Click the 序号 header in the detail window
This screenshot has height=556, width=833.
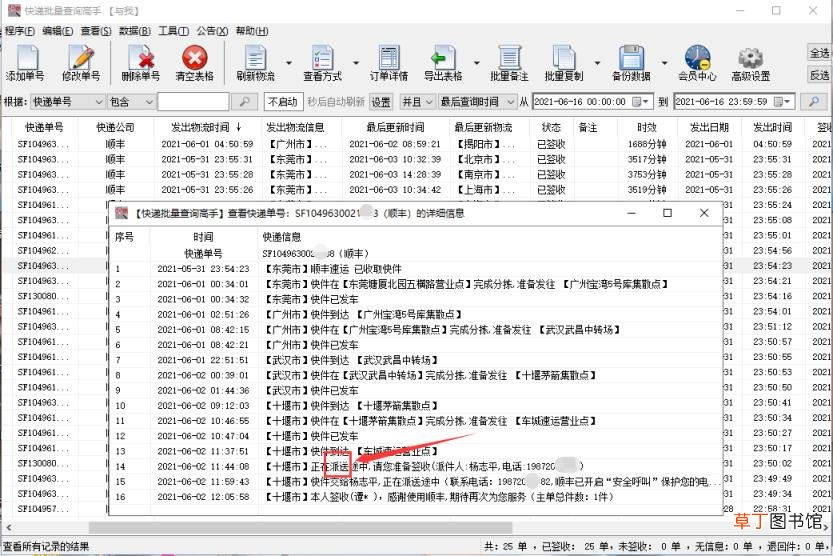pos(124,237)
